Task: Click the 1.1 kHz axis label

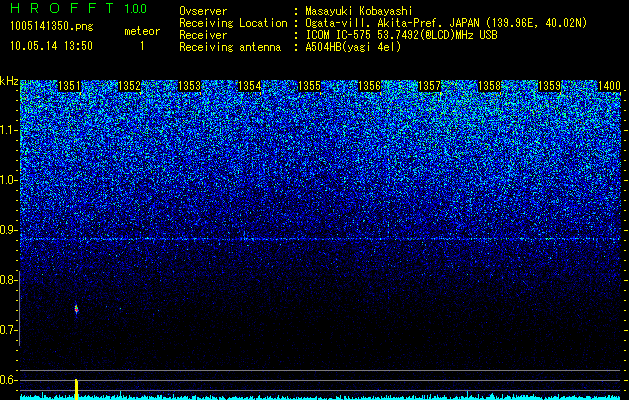Action: 8,131
